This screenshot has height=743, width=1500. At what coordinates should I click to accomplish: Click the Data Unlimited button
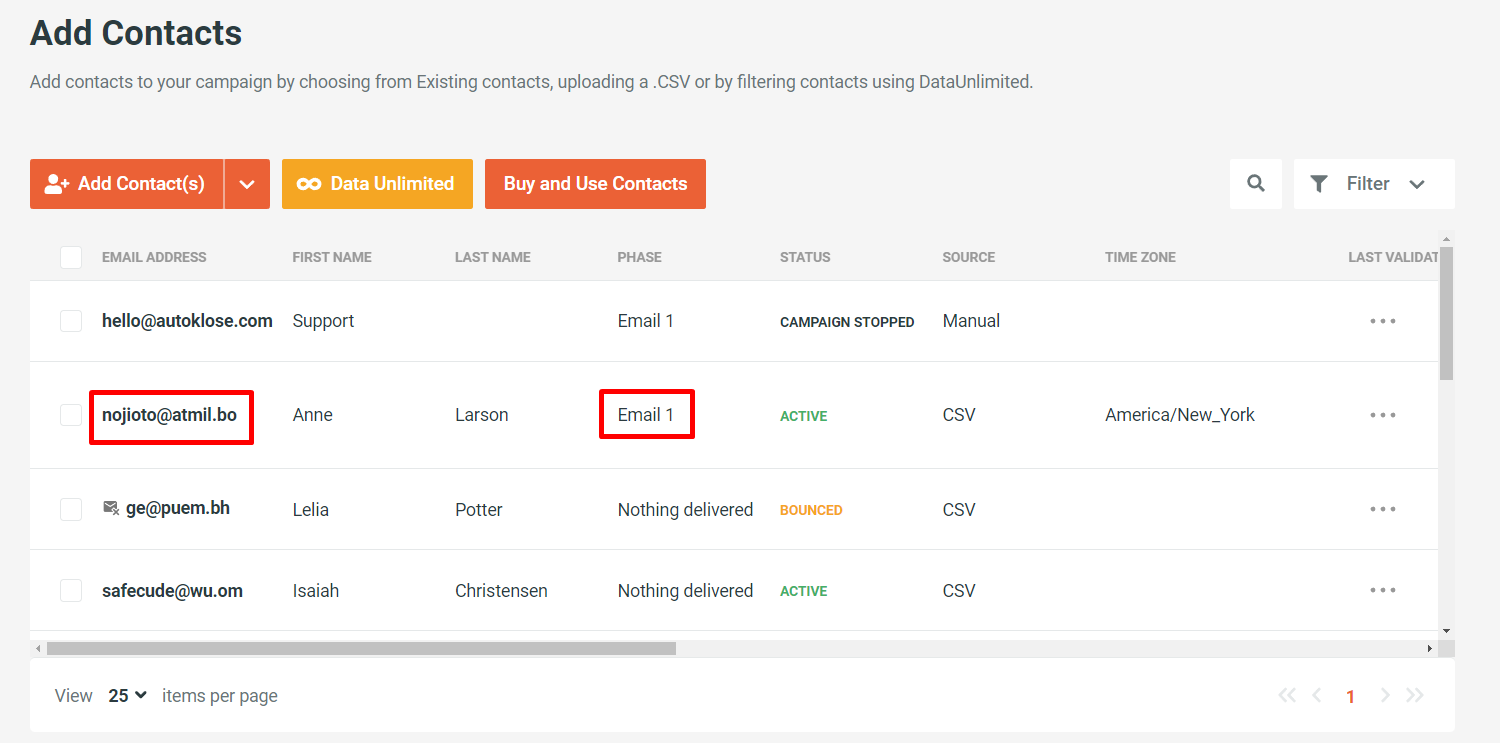coord(377,184)
